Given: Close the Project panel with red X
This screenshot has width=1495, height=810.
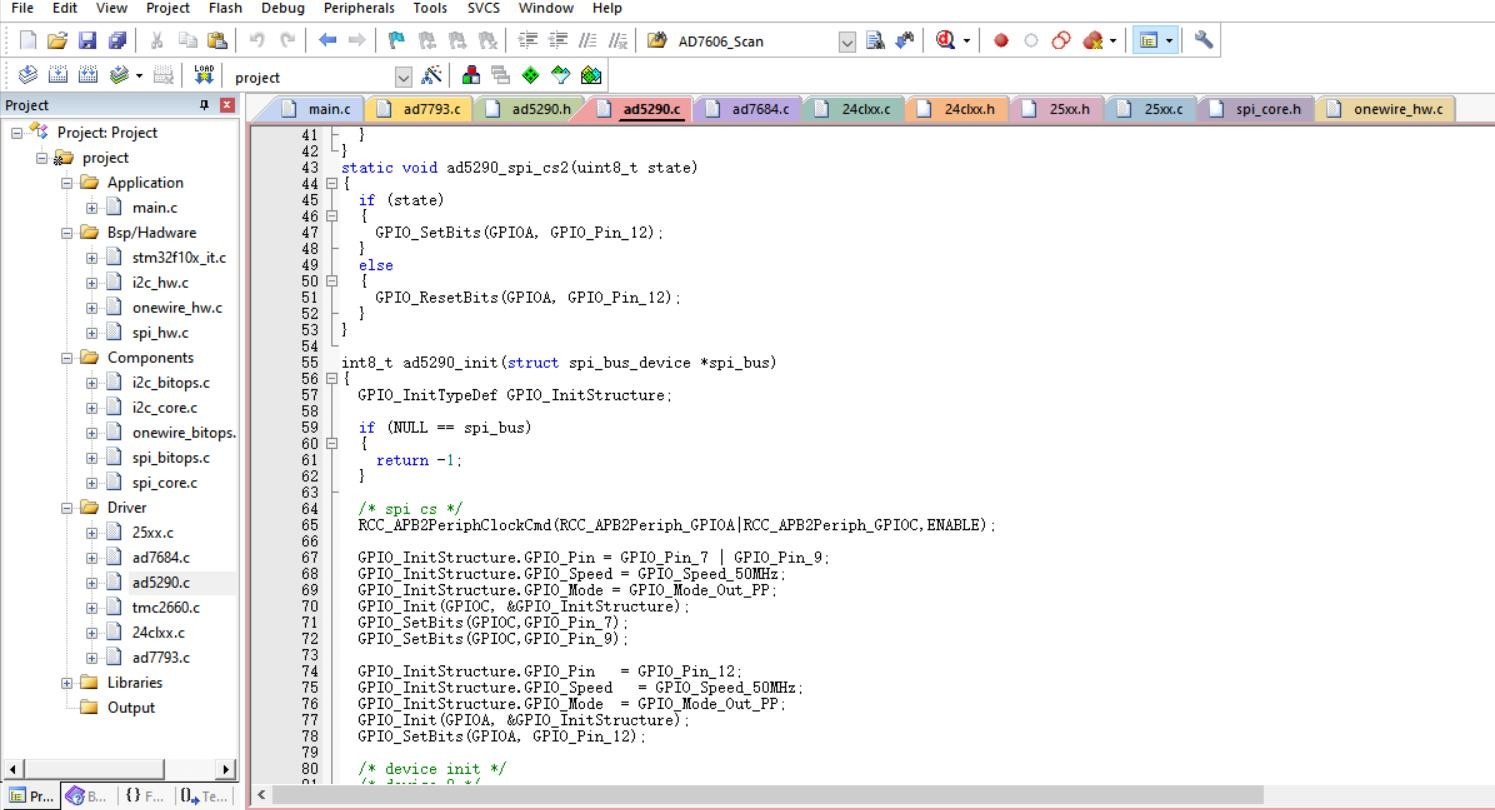Looking at the screenshot, I should click(227, 105).
